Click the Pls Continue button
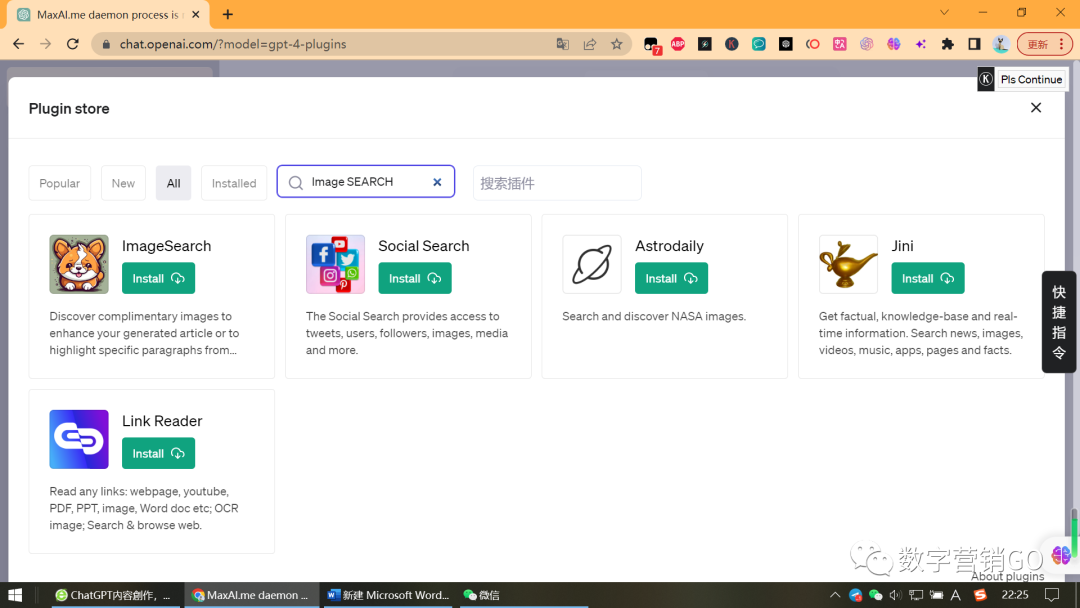The height and width of the screenshot is (608, 1080). 1031,79
